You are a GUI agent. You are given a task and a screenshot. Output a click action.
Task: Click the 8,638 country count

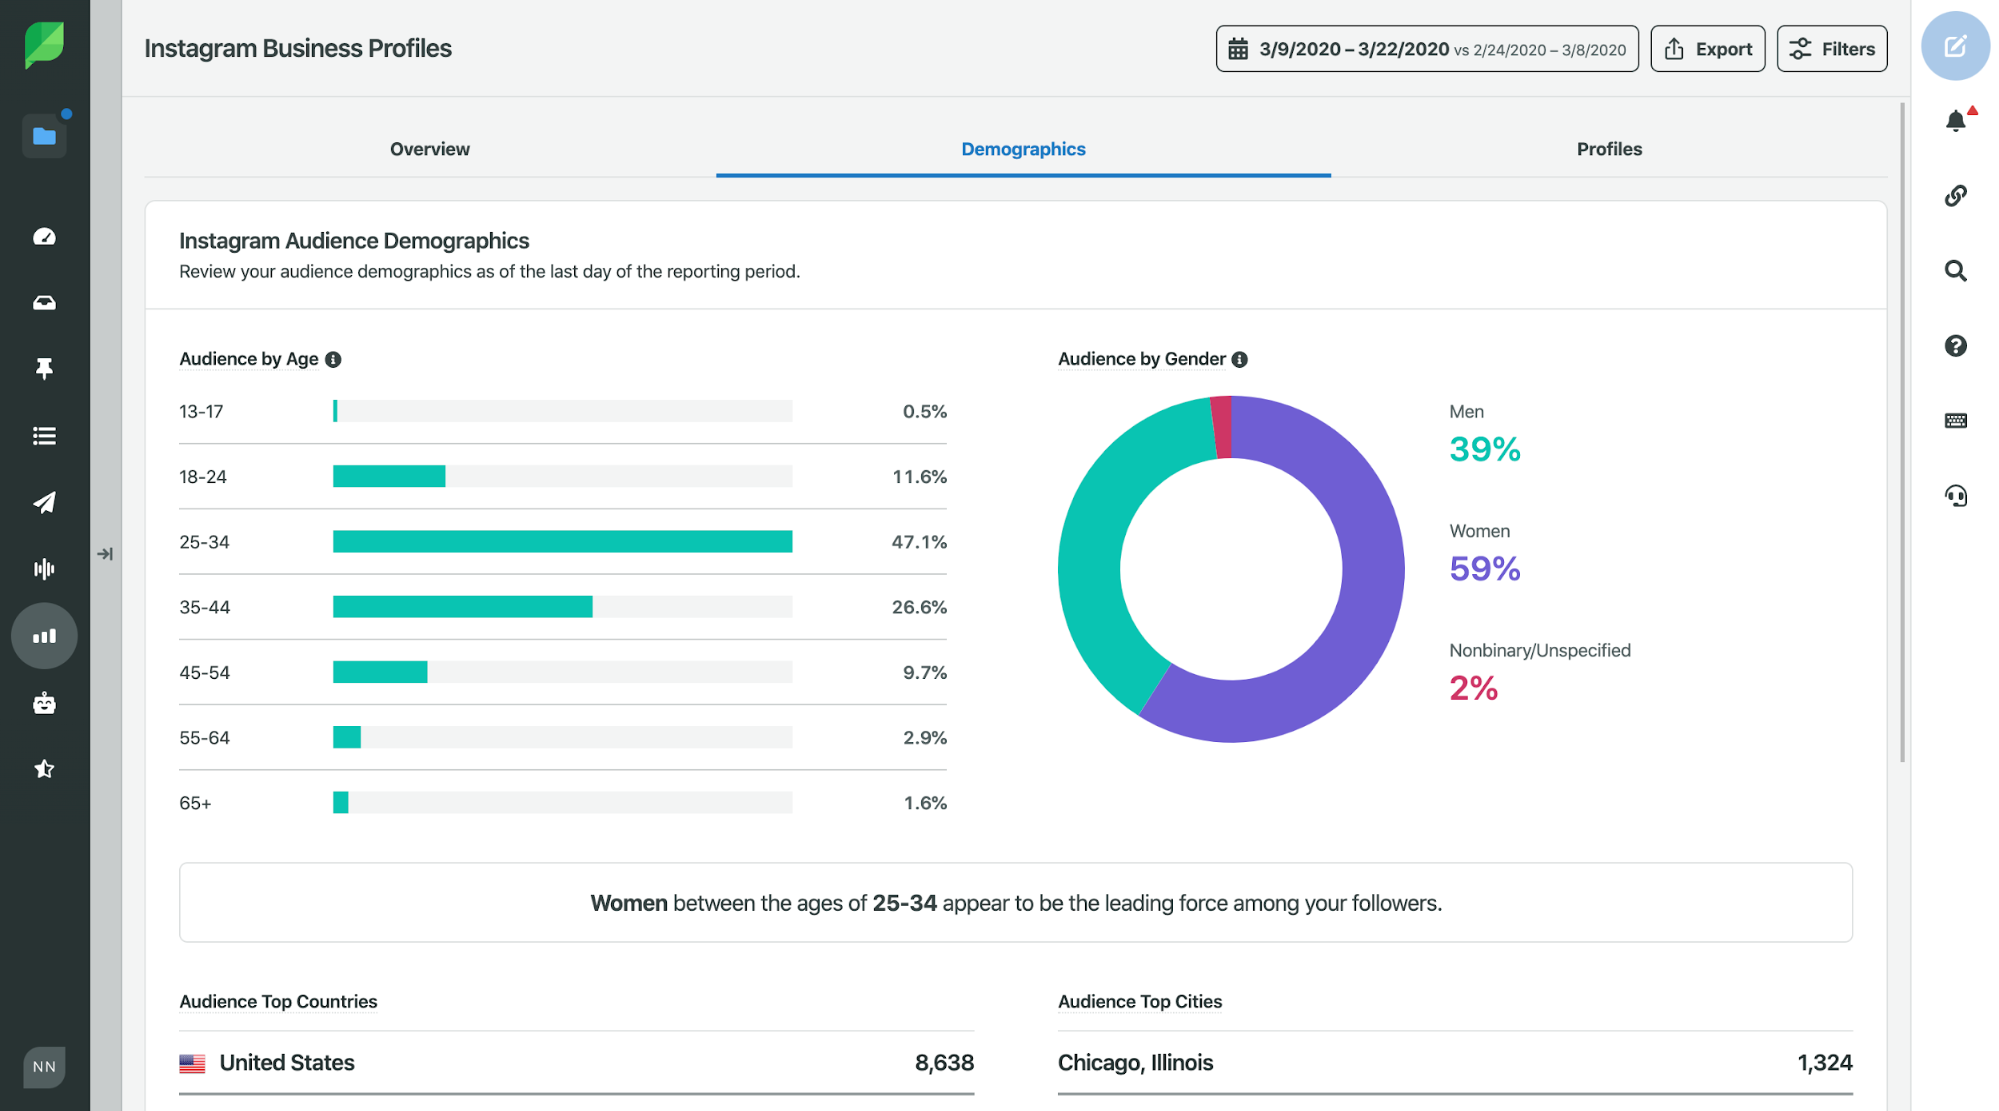tap(944, 1063)
